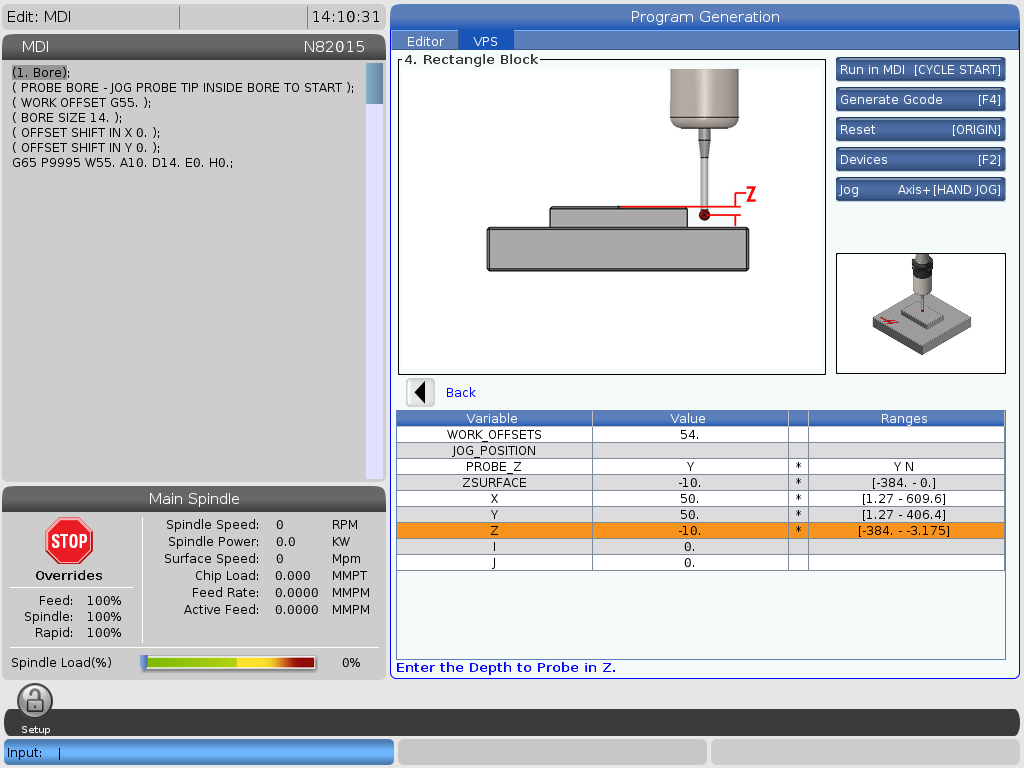Click the Setup padlock icon
This screenshot has height=768, width=1024.
point(35,701)
